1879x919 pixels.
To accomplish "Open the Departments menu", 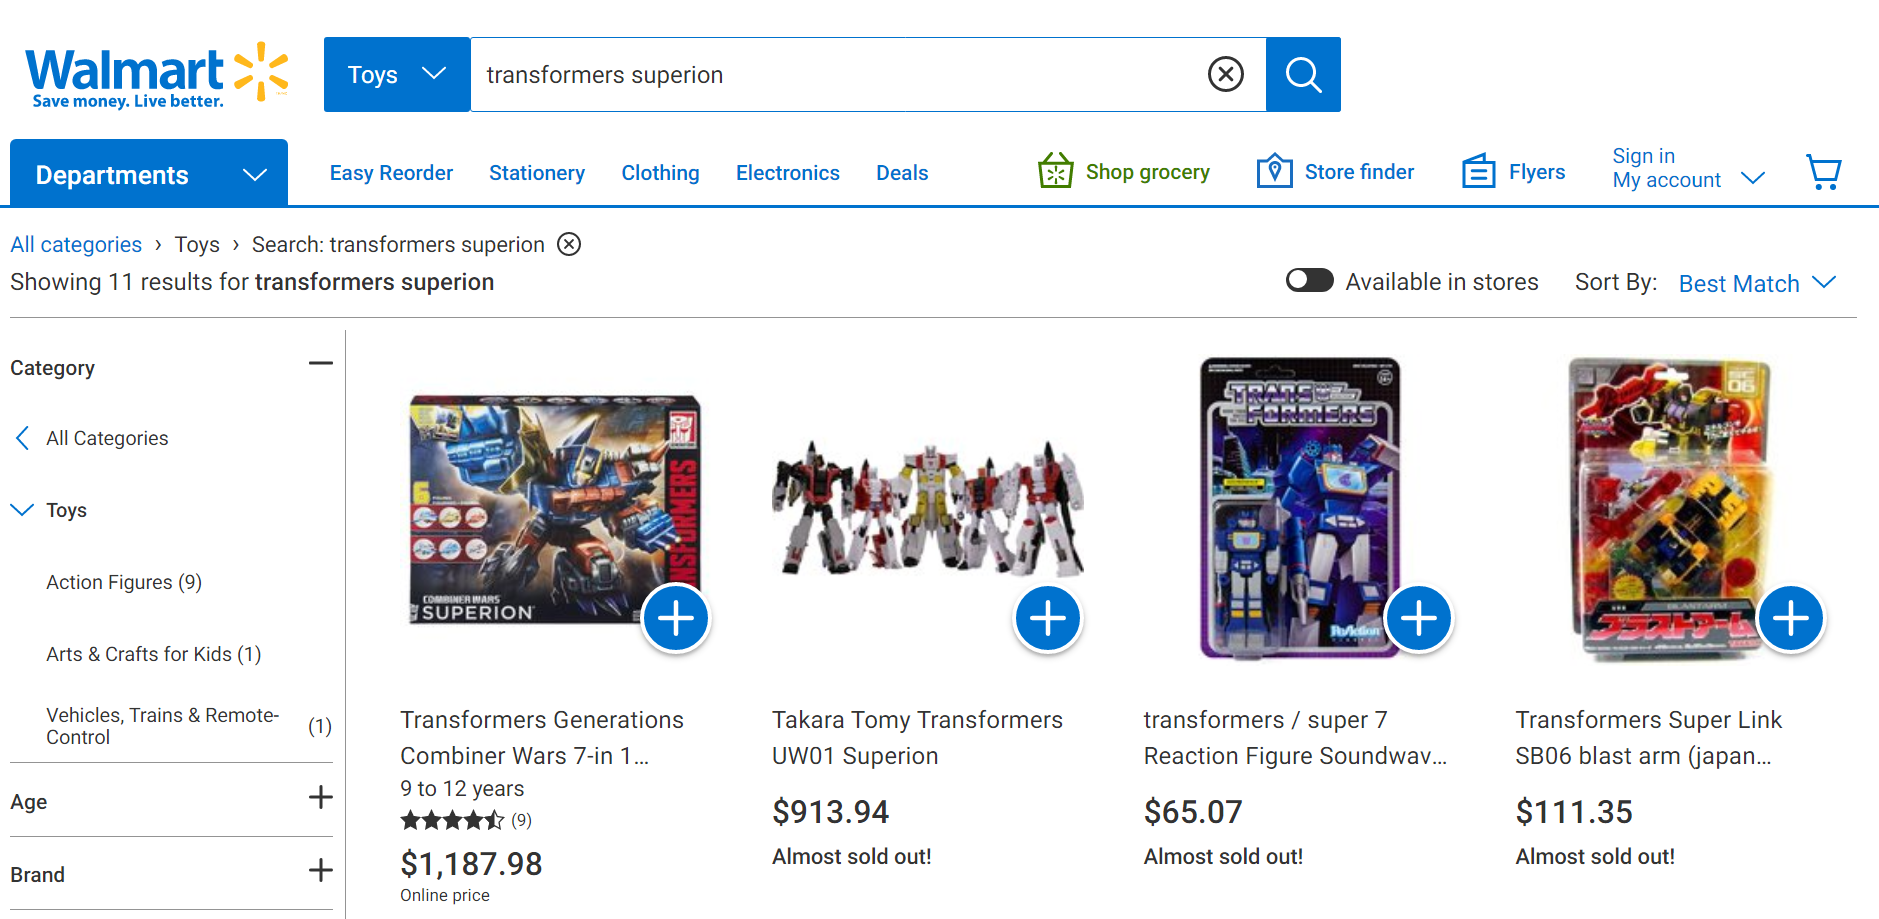I will (x=149, y=174).
